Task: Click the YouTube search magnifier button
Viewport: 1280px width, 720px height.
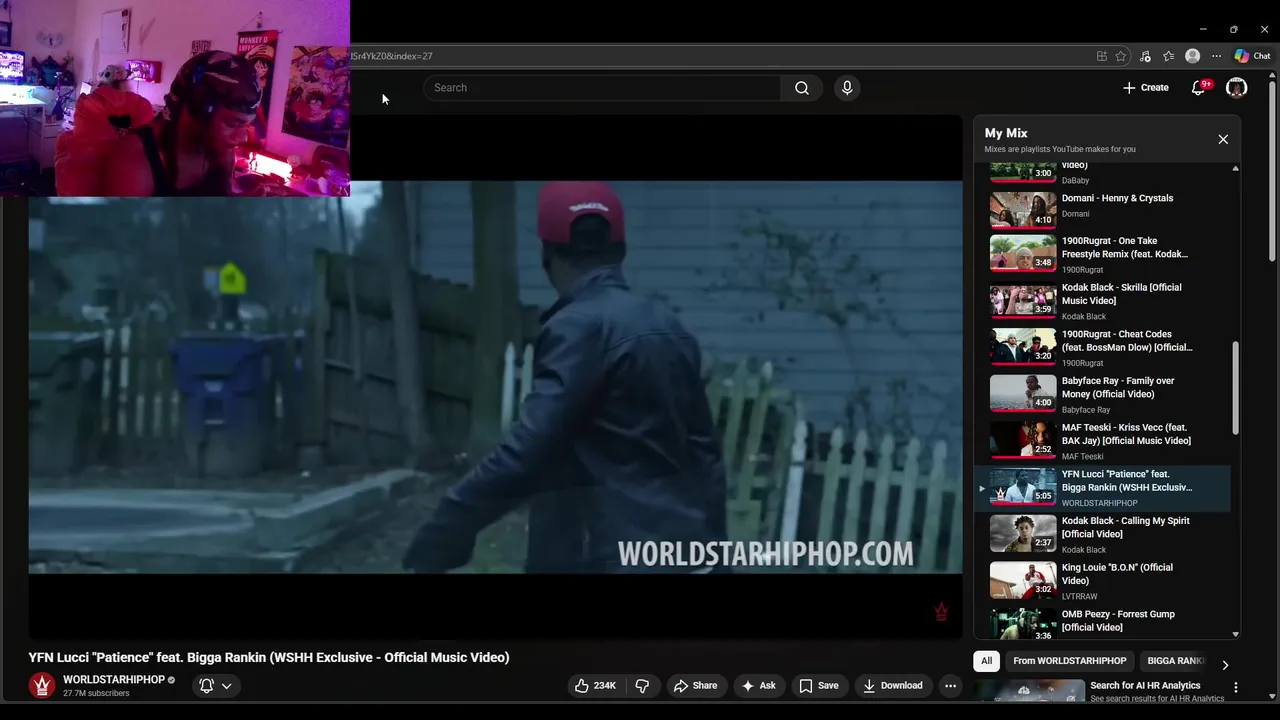Action: (802, 88)
